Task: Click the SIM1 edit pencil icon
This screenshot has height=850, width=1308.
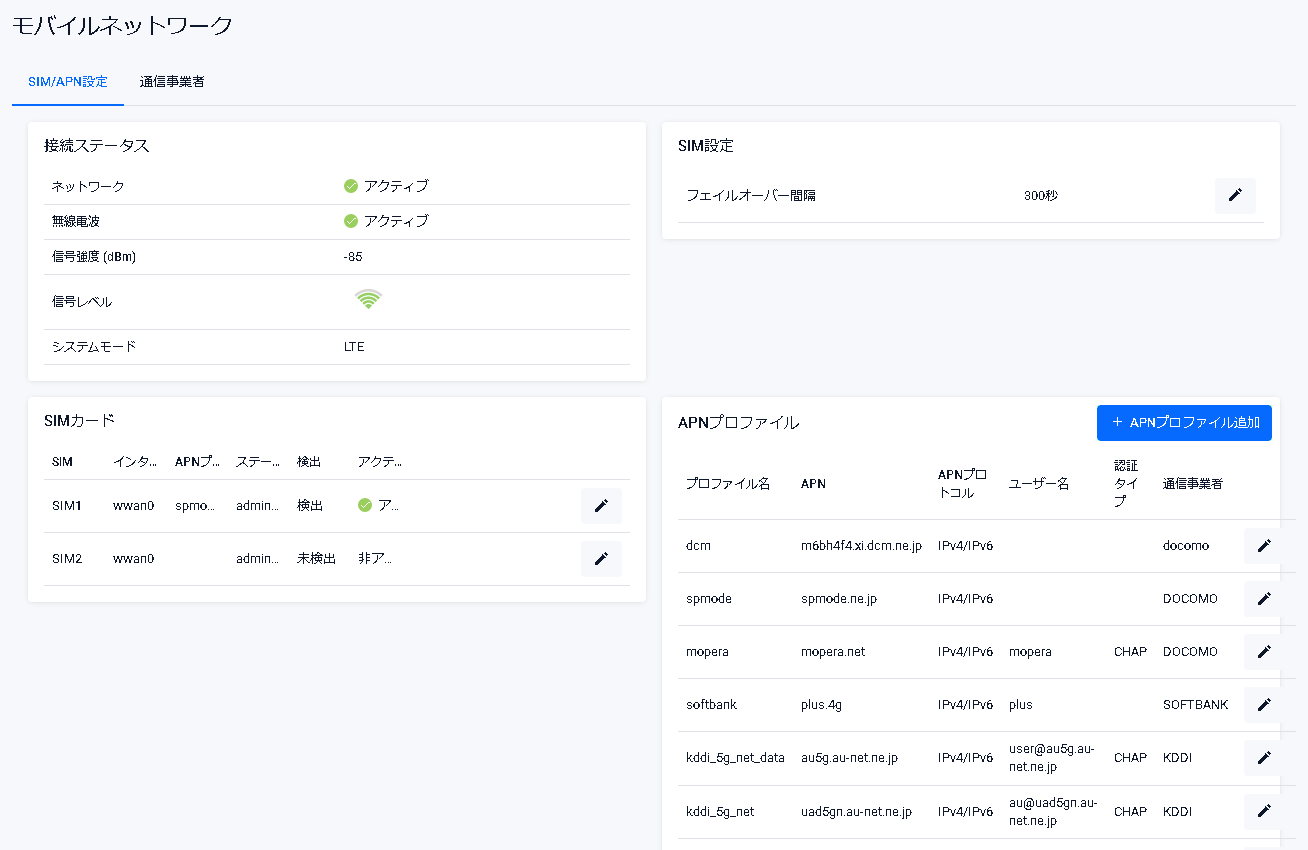Action: pos(601,506)
